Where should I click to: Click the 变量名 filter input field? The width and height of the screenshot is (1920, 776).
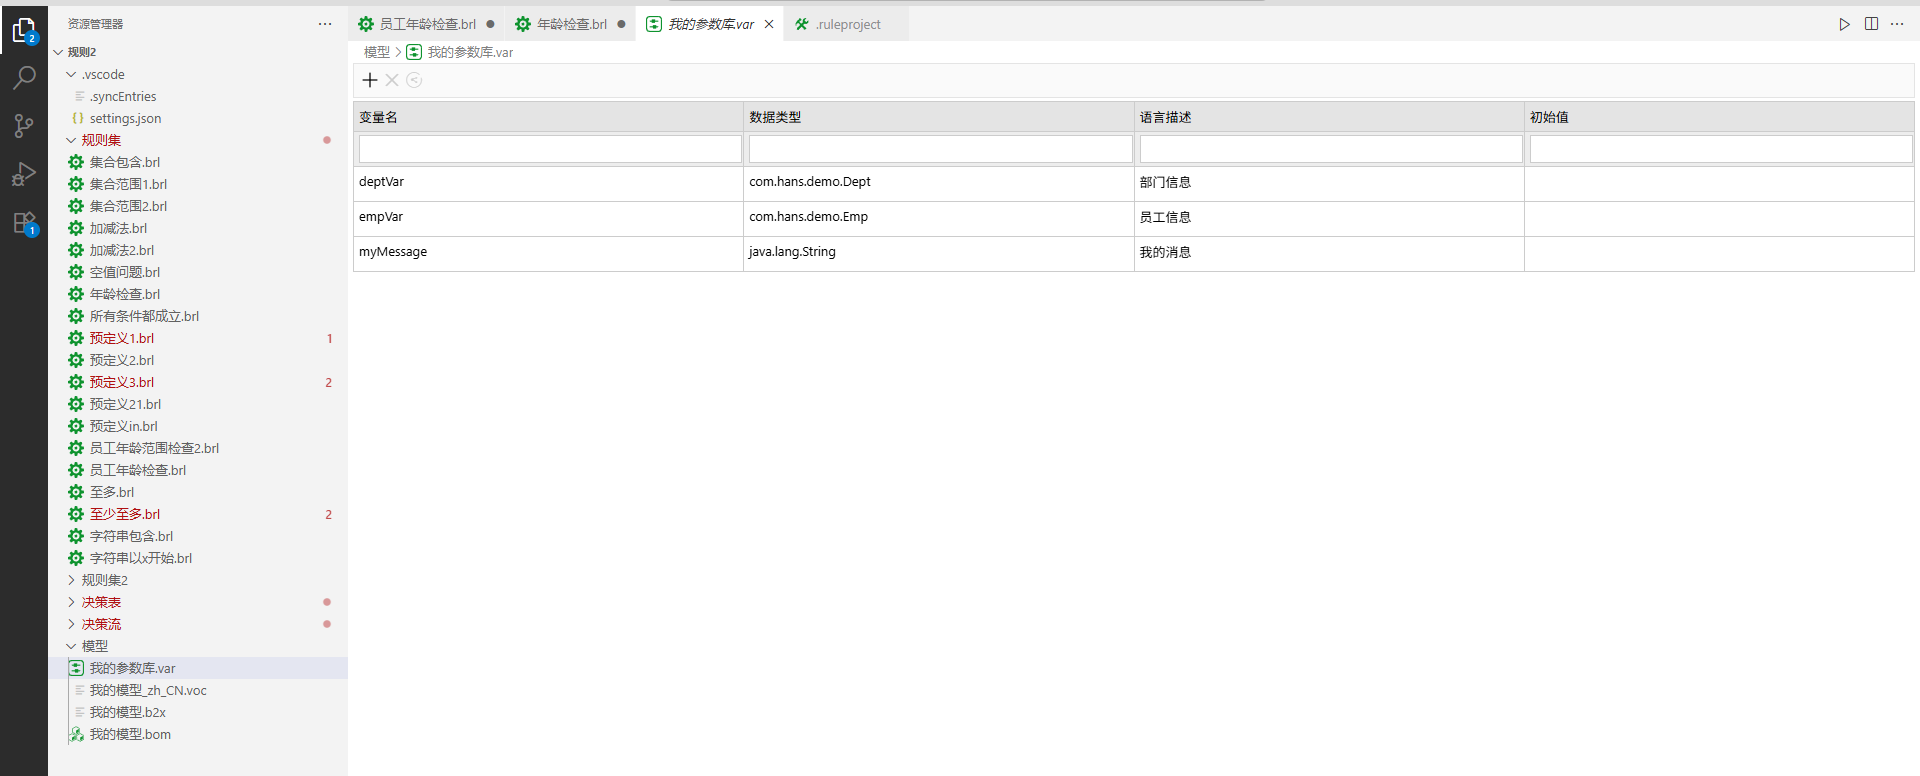coord(549,149)
